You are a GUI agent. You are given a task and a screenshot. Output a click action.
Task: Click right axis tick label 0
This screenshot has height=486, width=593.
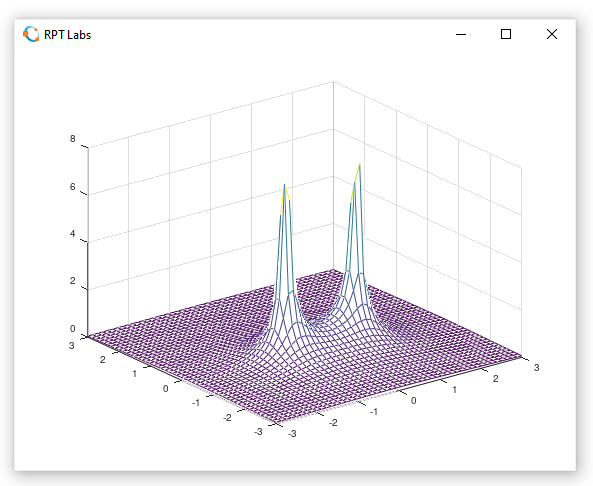click(x=413, y=401)
